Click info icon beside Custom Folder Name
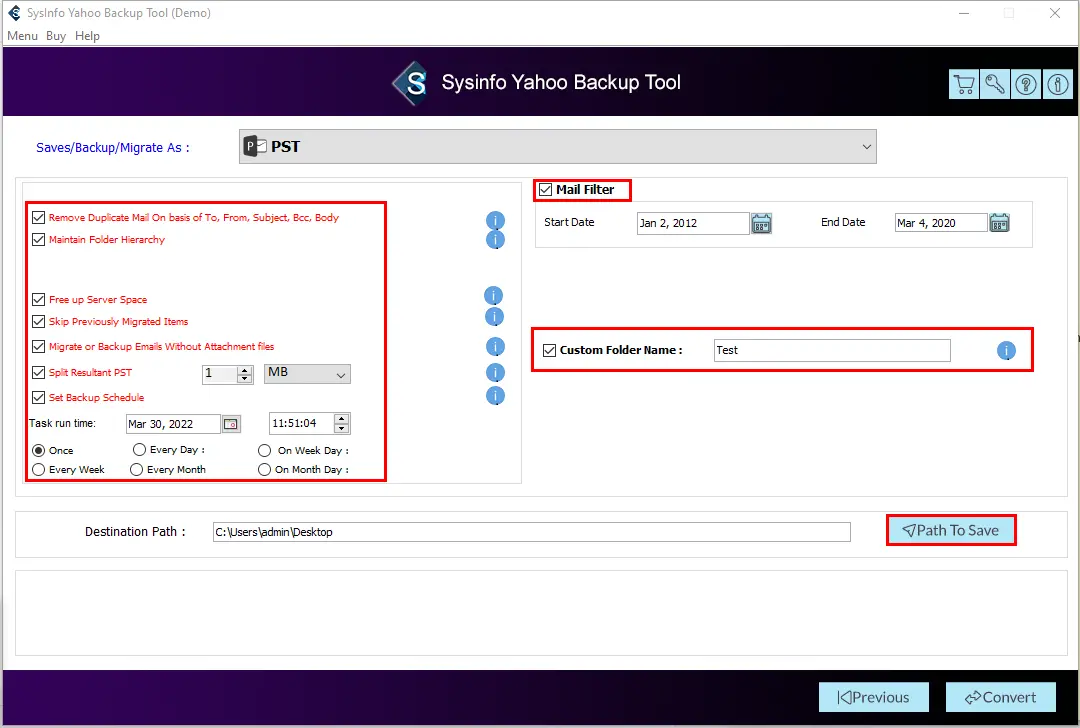 pos(1006,351)
